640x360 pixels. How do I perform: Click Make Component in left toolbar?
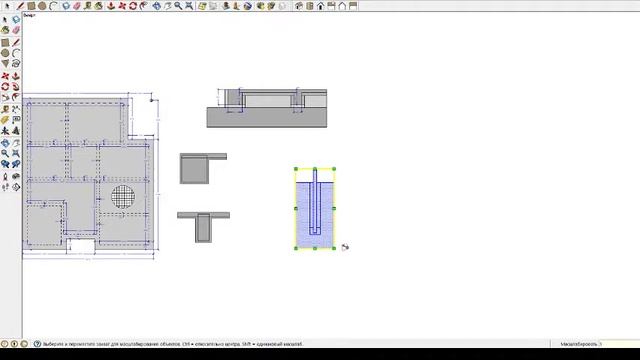[16, 20]
